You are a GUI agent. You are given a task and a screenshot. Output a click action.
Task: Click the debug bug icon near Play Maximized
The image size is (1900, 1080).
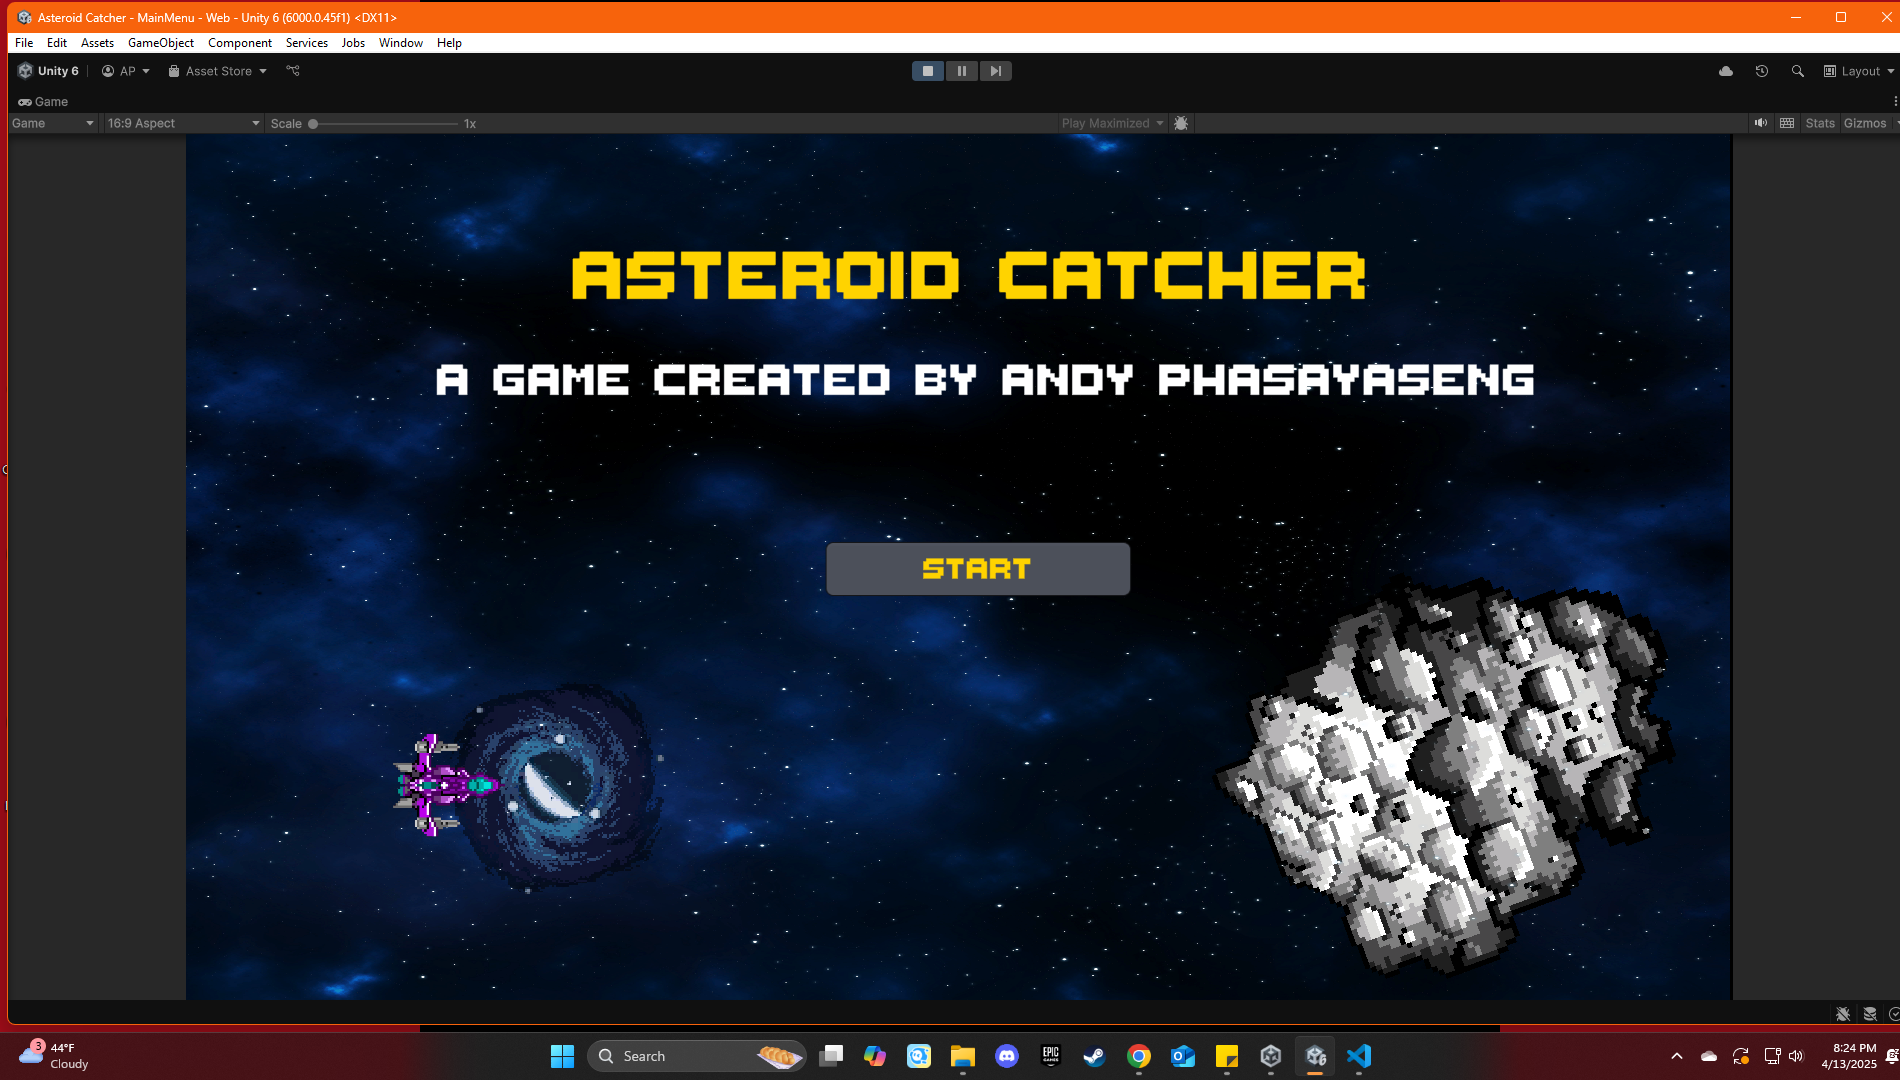[x=1181, y=123]
